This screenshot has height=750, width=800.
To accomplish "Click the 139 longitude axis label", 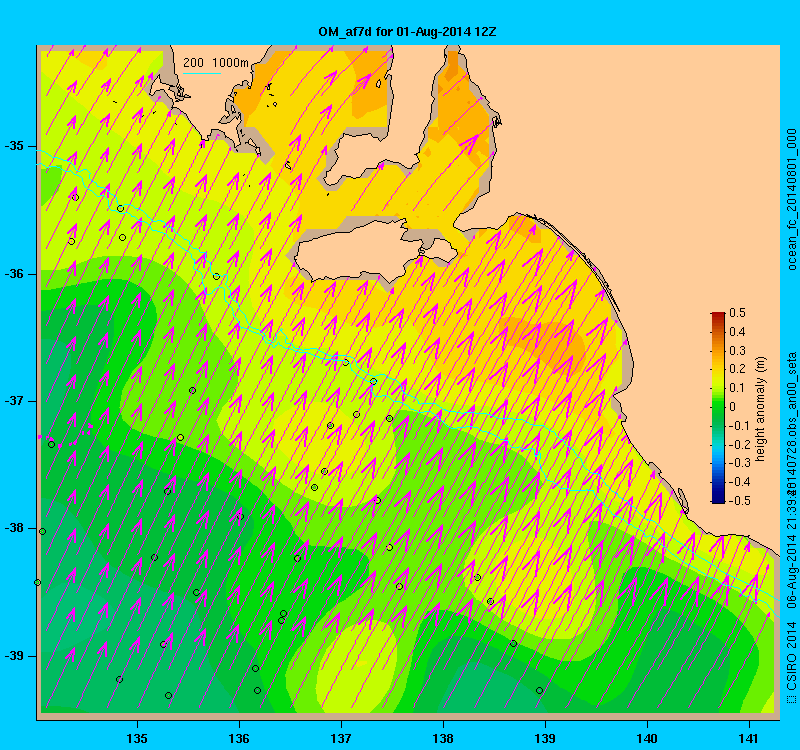I will pyautogui.click(x=545, y=738).
